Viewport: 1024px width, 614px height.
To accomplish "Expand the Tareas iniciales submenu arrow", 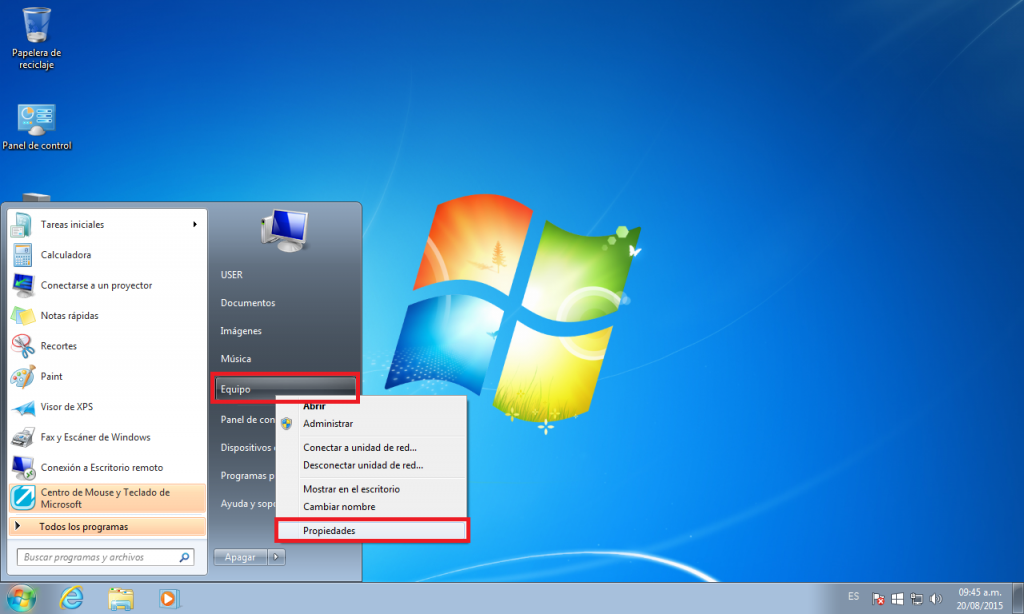I will tap(195, 225).
